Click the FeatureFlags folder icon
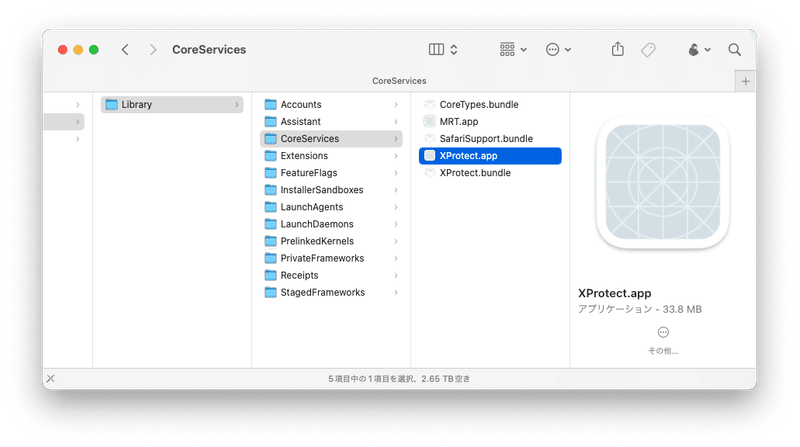 tap(270, 173)
